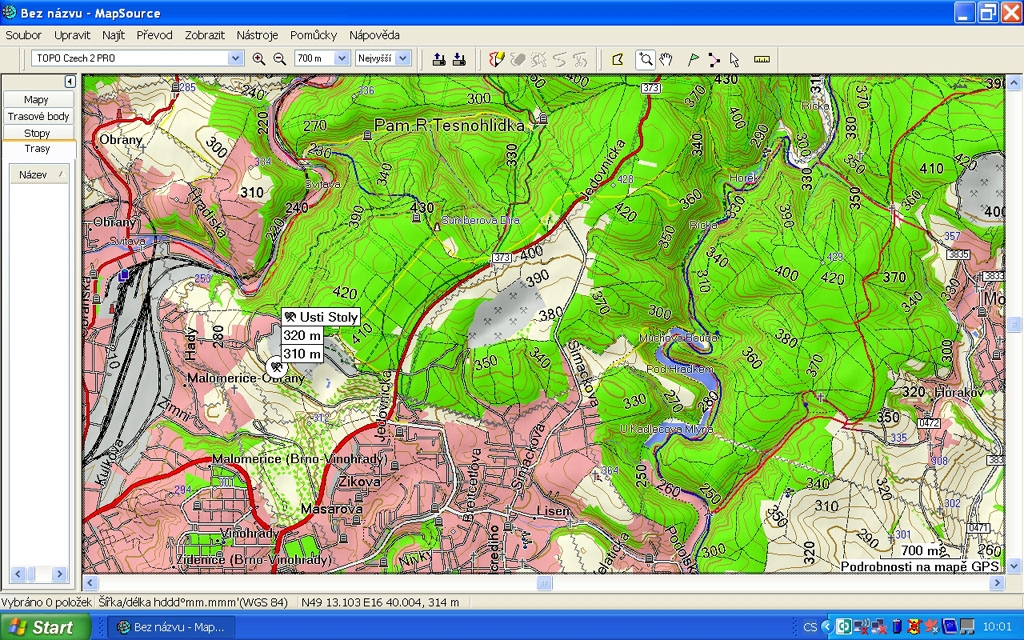Click the Vybráno 0 položek status text

pyautogui.click(x=47, y=602)
